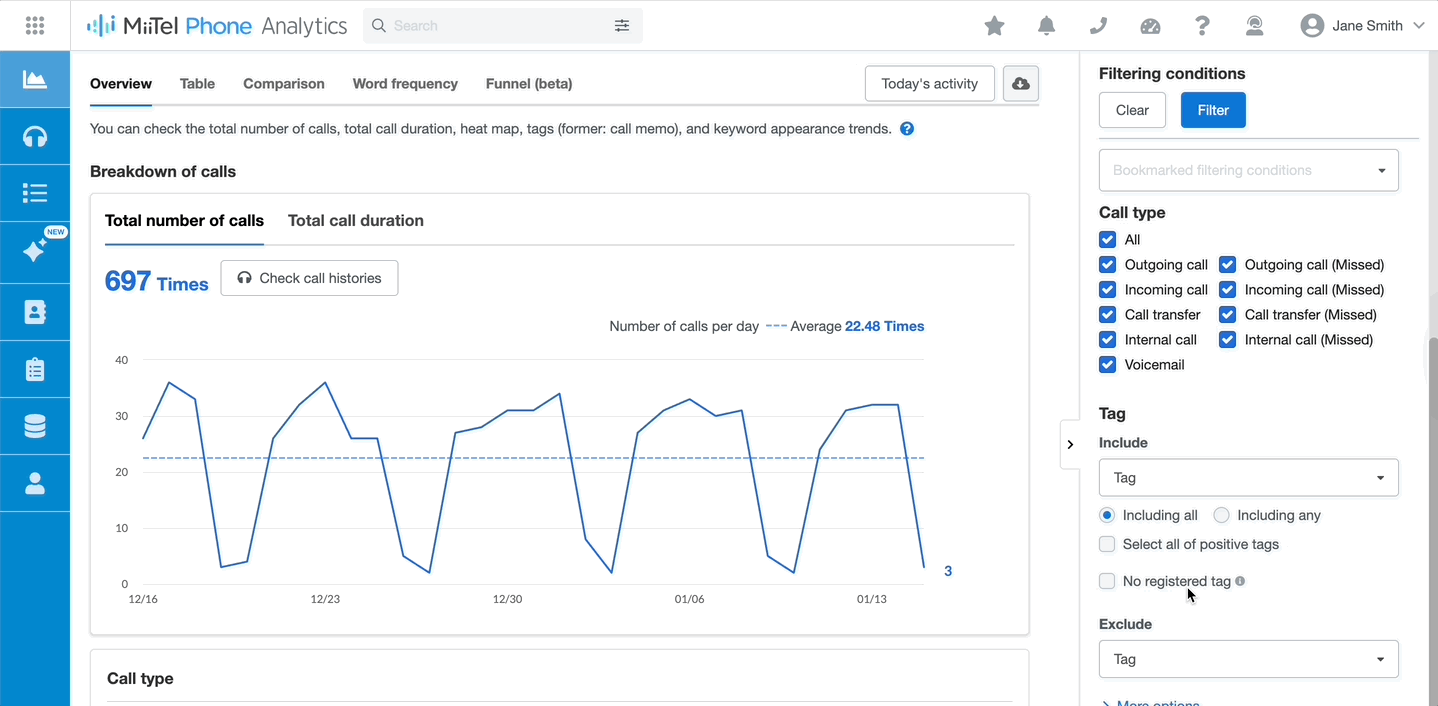Collapse the filter panel with chevron
The width and height of the screenshot is (1438, 706).
1070,444
